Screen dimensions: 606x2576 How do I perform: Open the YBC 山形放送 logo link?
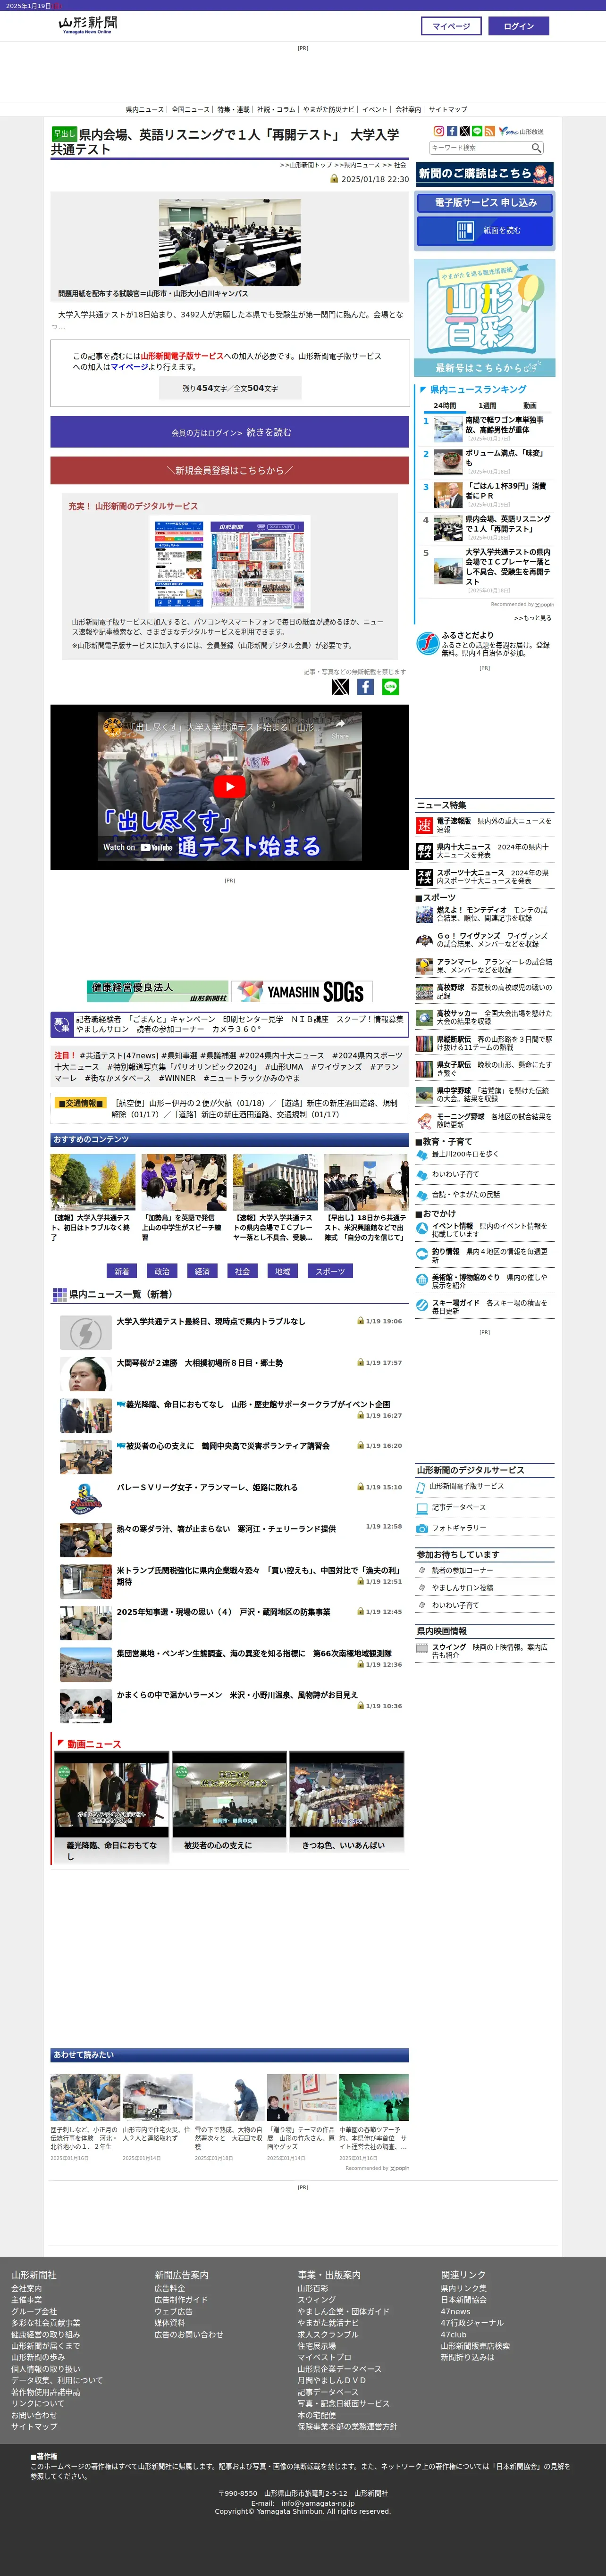point(521,131)
